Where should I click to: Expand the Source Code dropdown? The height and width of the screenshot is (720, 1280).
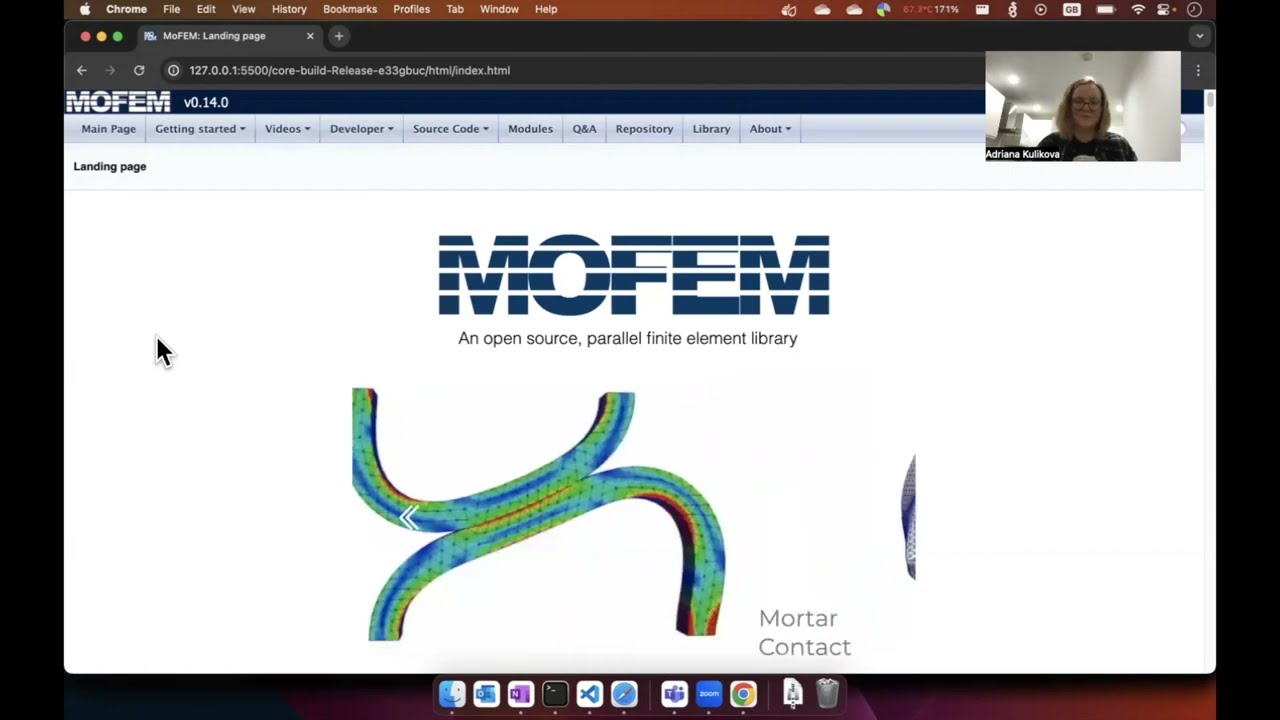[451, 129]
